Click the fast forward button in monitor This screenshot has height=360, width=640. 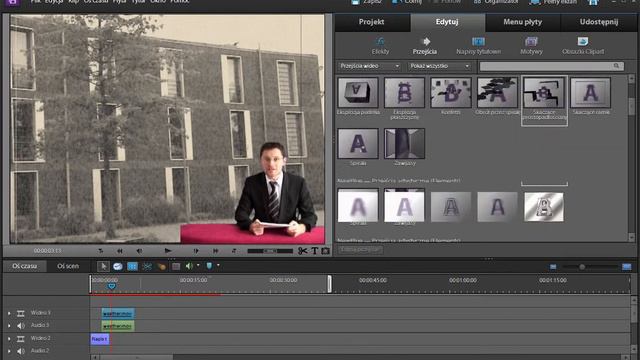215,251
